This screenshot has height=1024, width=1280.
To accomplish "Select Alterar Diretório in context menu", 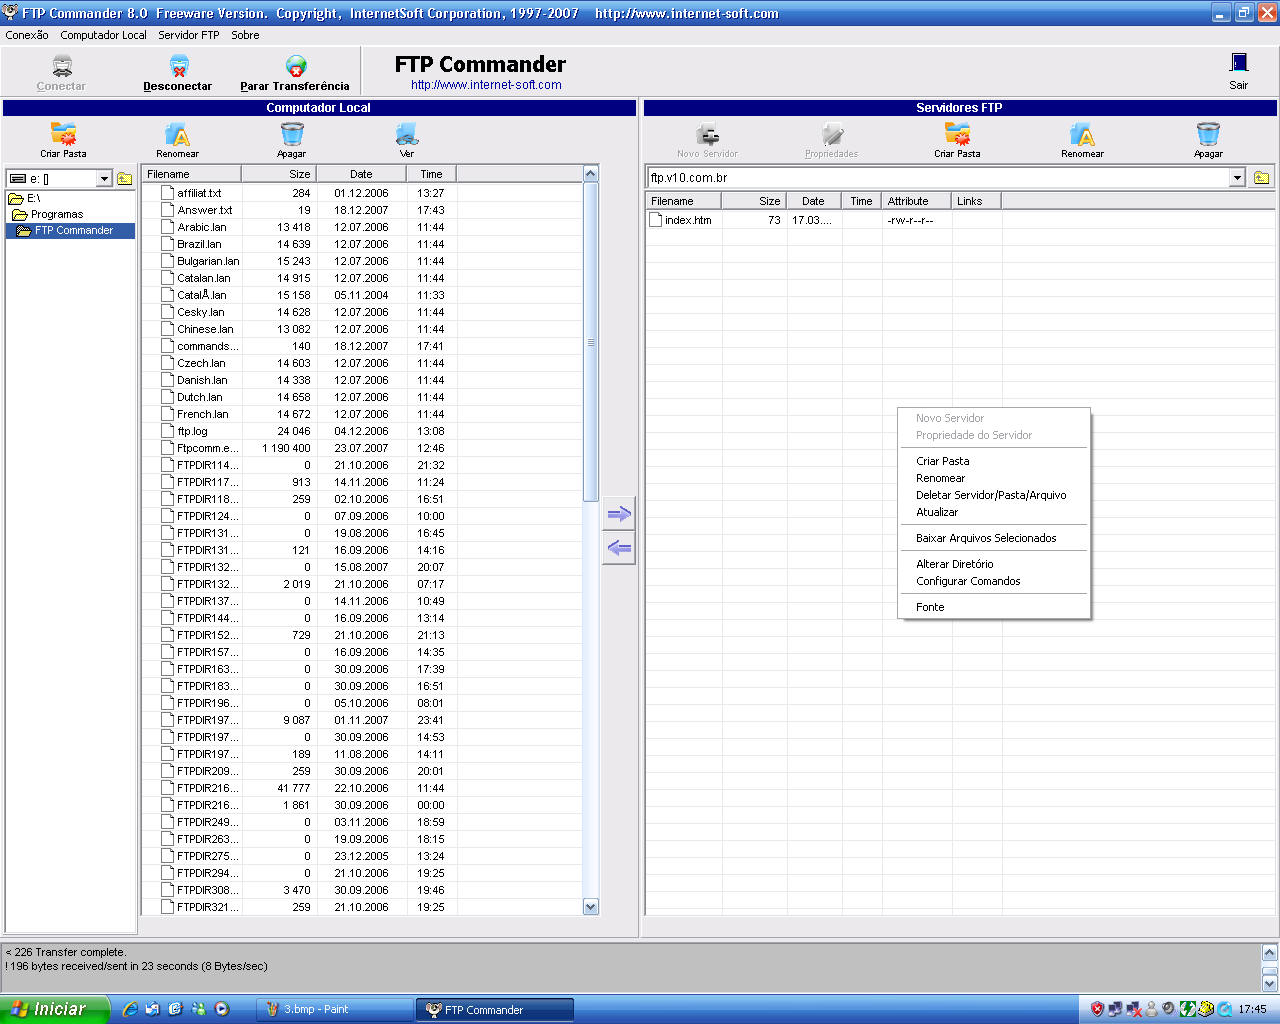I will pyautogui.click(x=954, y=564).
